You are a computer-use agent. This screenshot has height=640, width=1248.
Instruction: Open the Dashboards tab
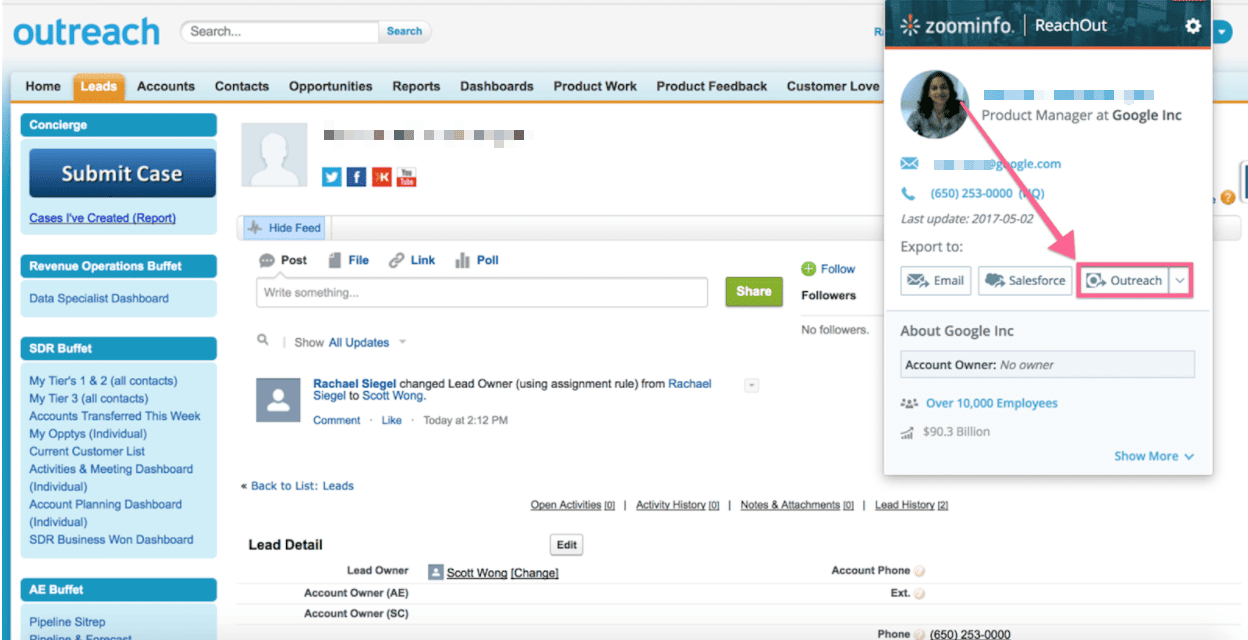click(x=497, y=86)
